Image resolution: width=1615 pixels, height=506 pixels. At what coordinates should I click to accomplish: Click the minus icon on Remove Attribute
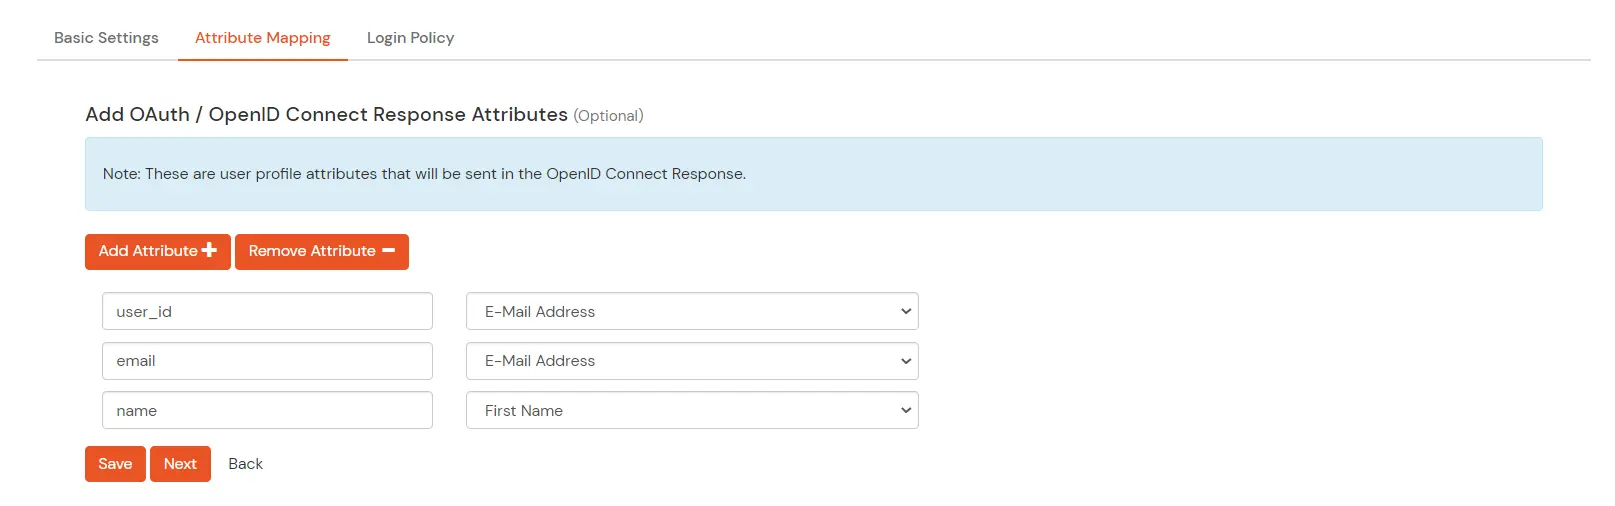tap(389, 251)
